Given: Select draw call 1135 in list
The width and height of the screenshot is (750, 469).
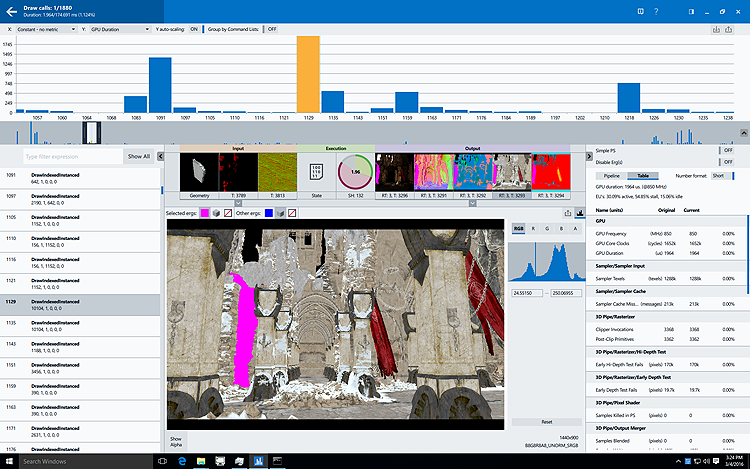Looking at the screenshot, I should click(x=80, y=326).
